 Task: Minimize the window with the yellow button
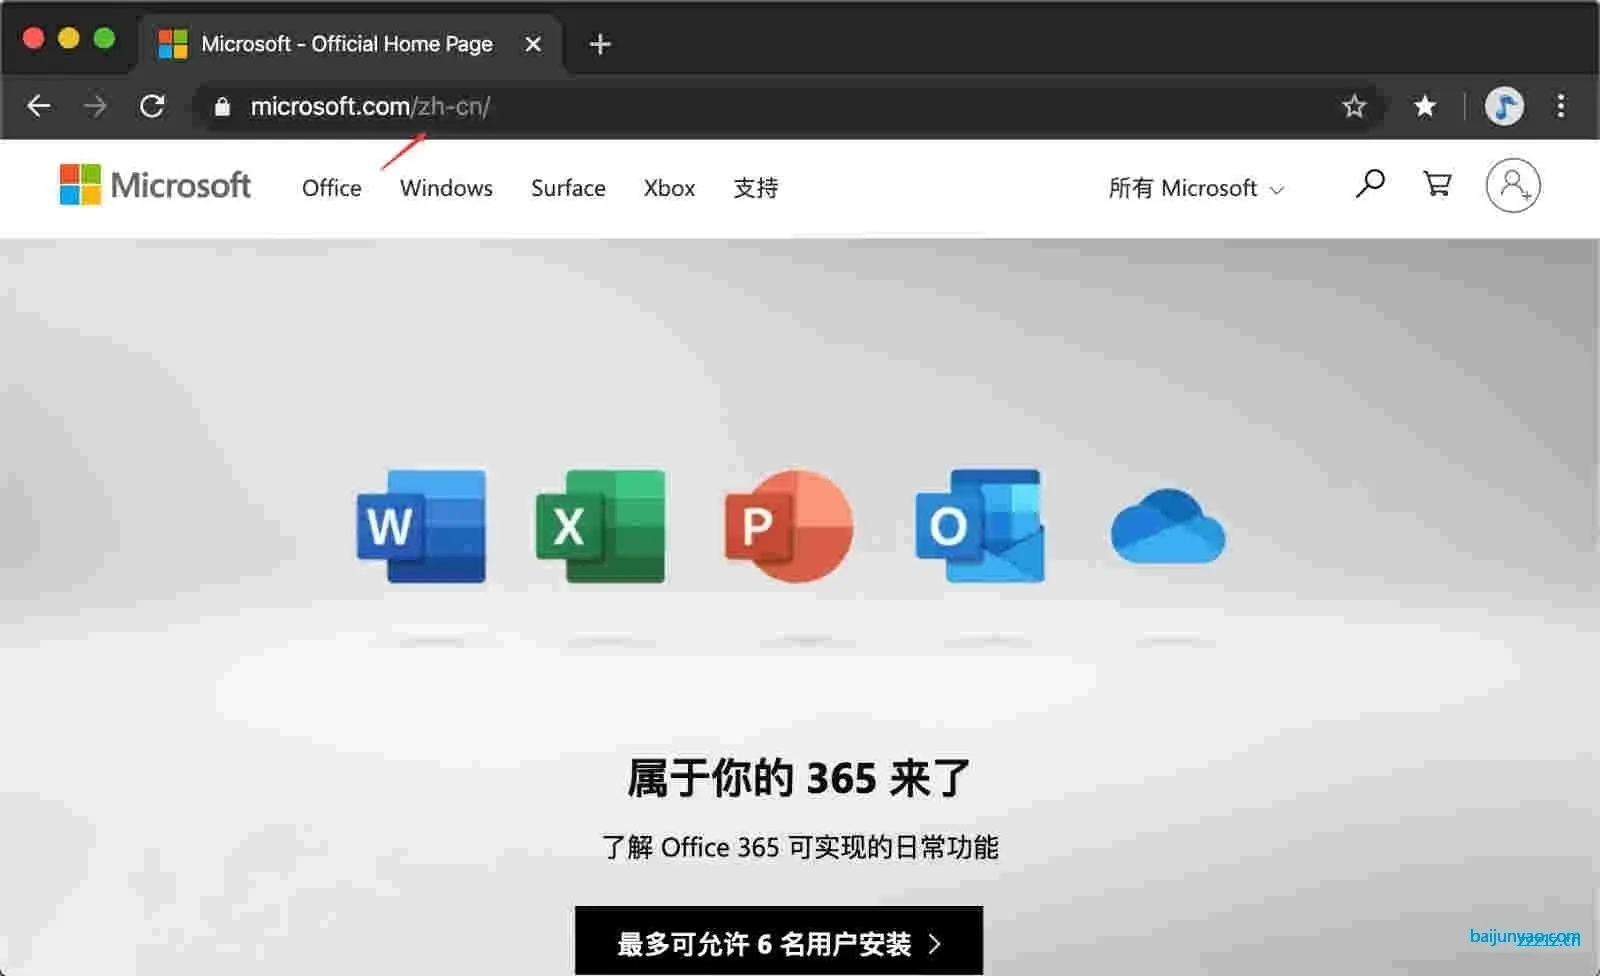[69, 38]
